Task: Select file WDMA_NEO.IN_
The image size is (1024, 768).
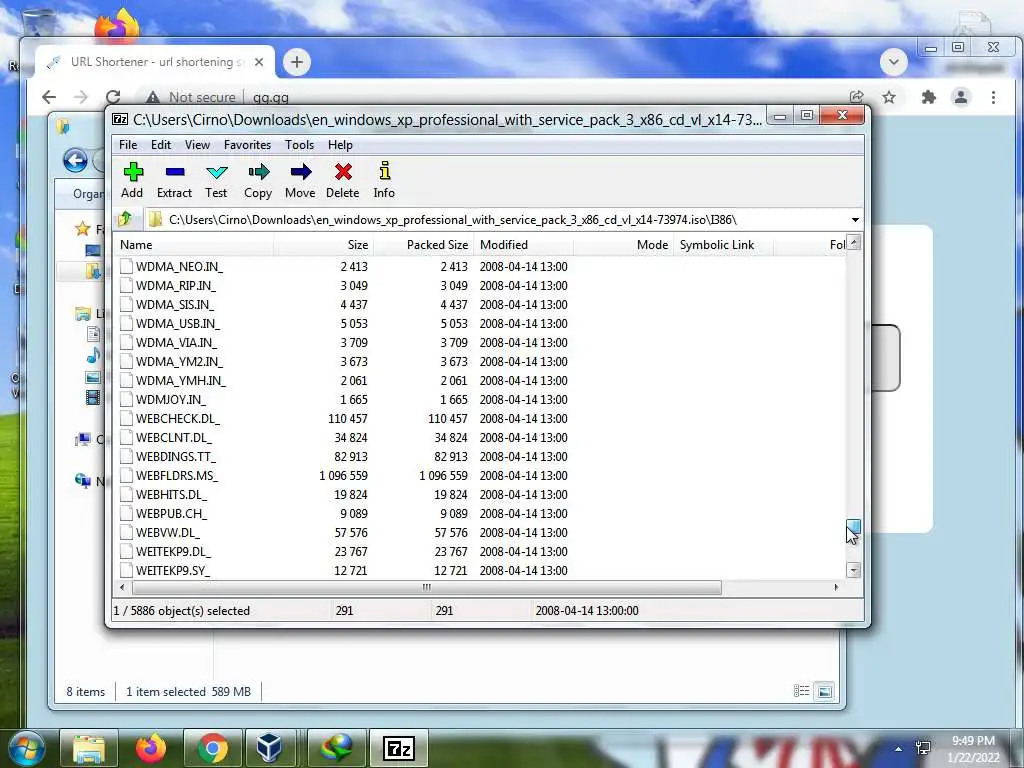Action: tap(179, 266)
